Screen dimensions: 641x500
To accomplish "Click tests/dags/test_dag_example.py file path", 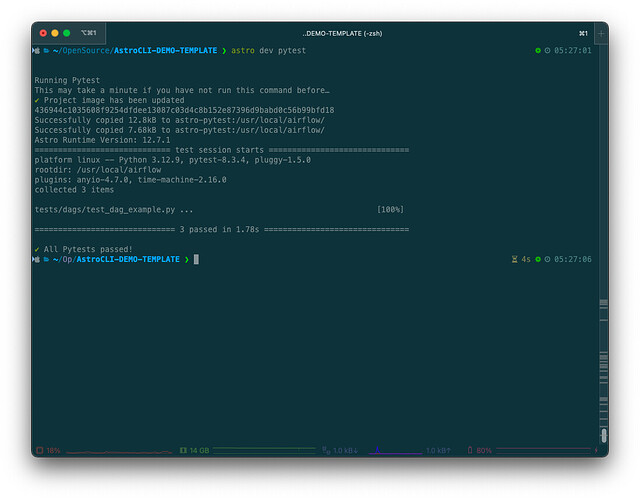I will point(105,210).
